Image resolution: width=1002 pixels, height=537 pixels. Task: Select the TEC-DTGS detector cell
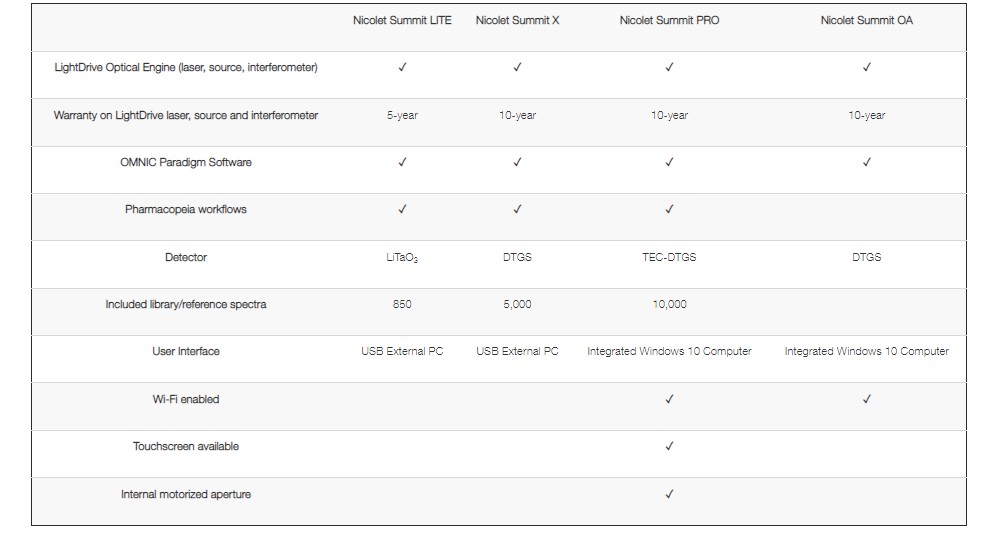[669, 257]
